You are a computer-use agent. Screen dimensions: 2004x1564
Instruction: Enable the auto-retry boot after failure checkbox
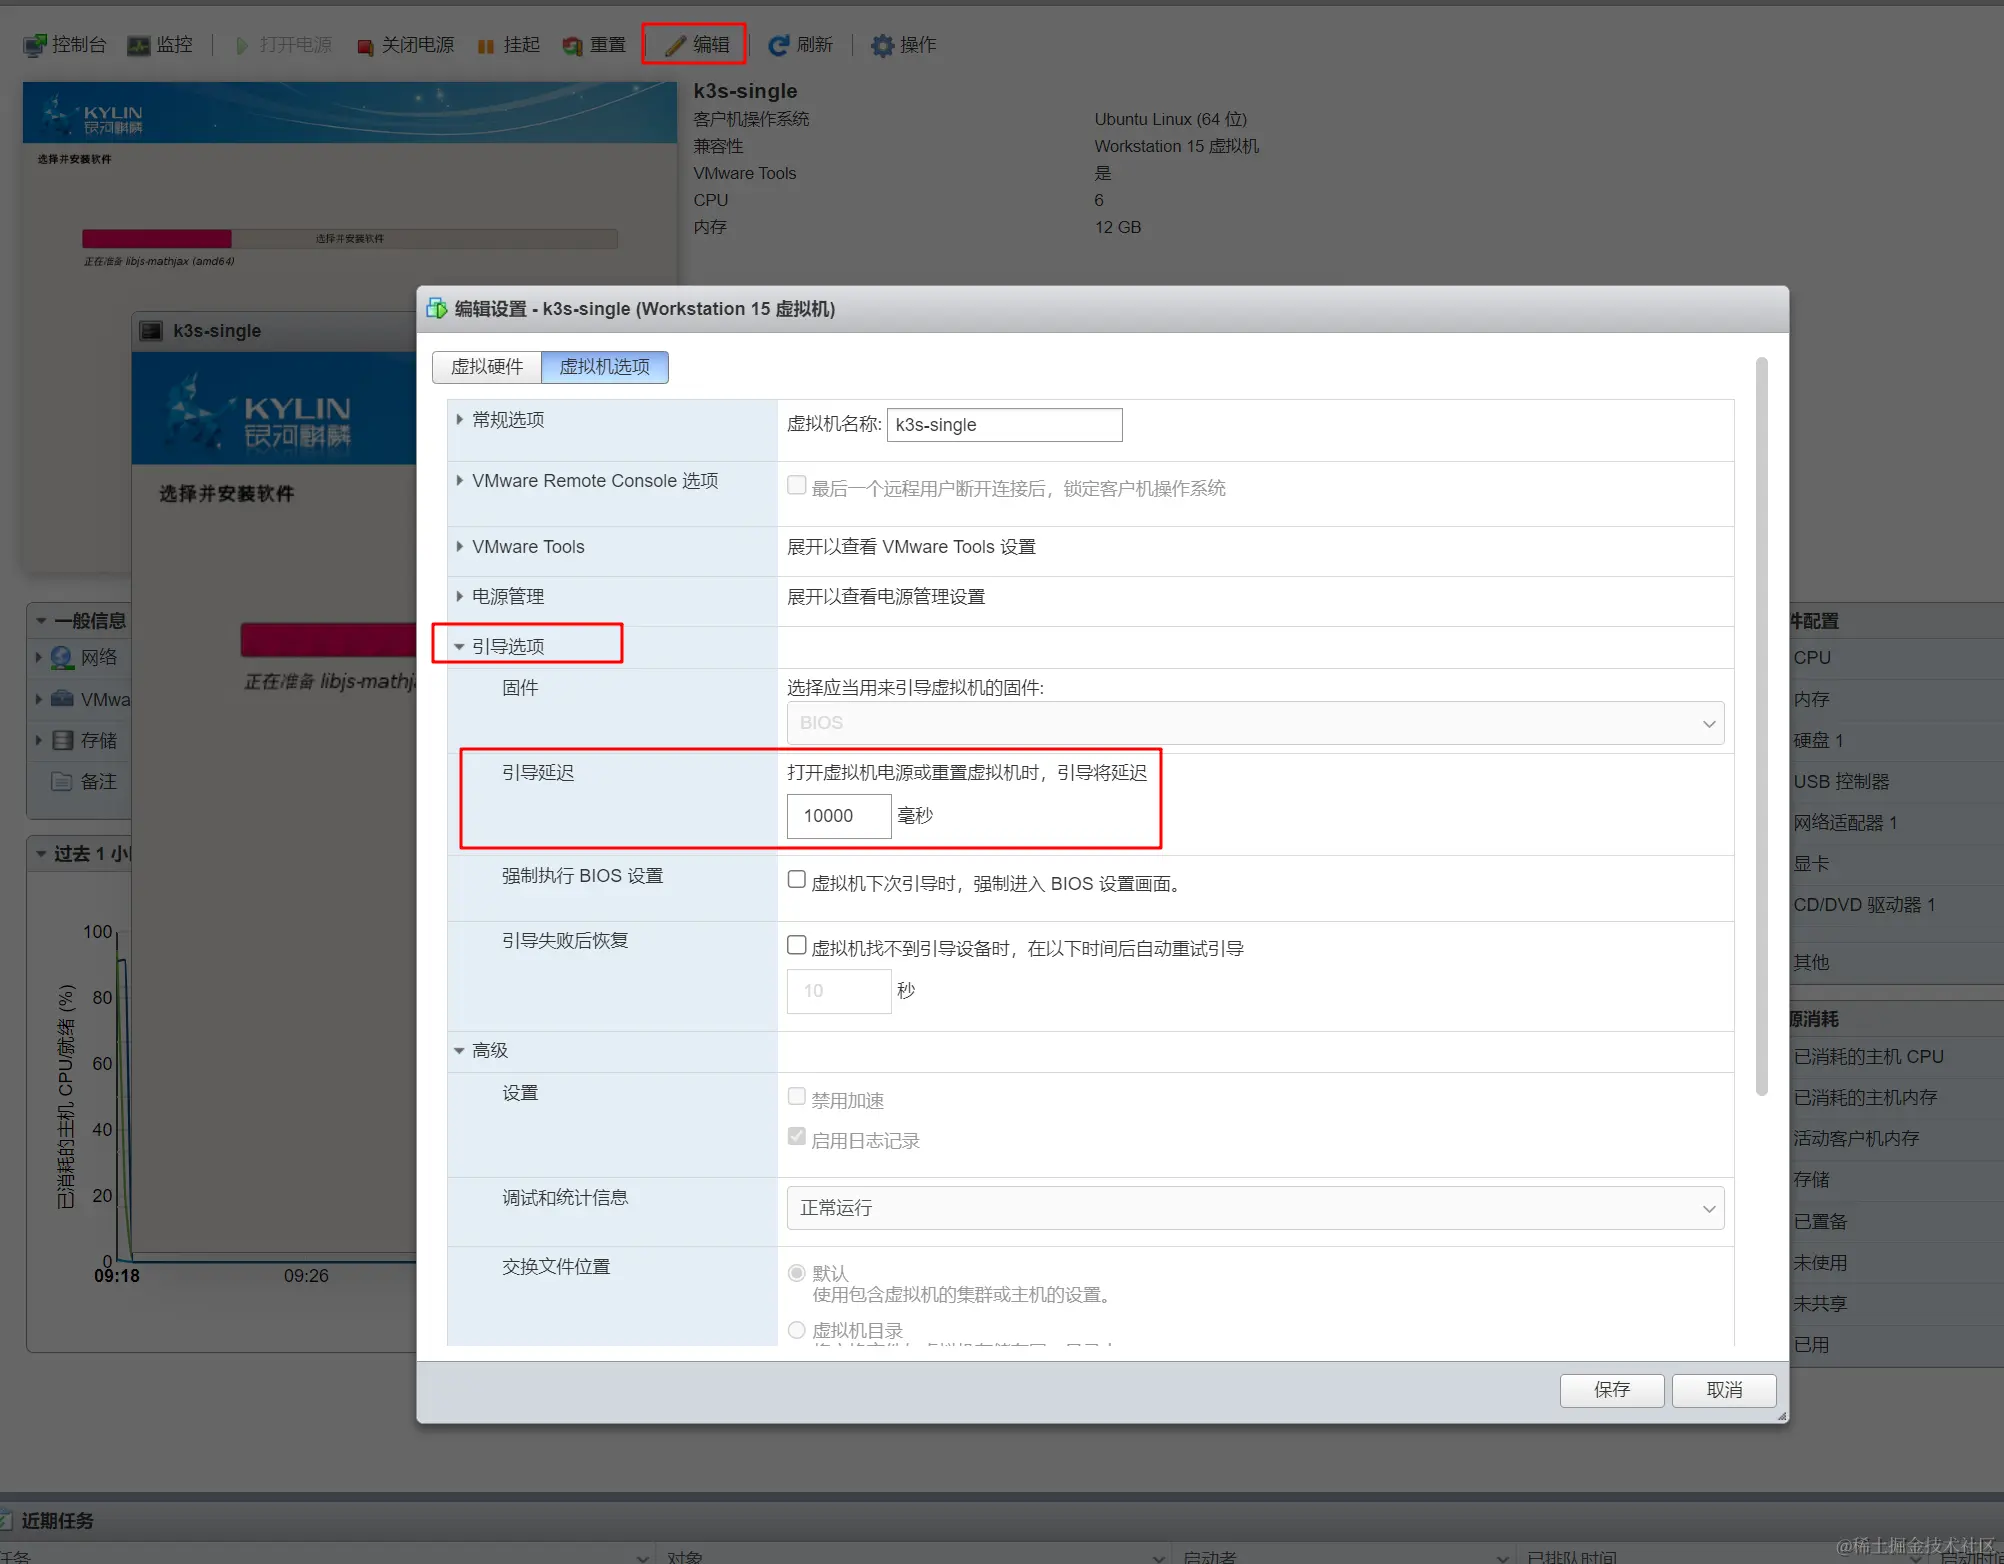coord(797,945)
